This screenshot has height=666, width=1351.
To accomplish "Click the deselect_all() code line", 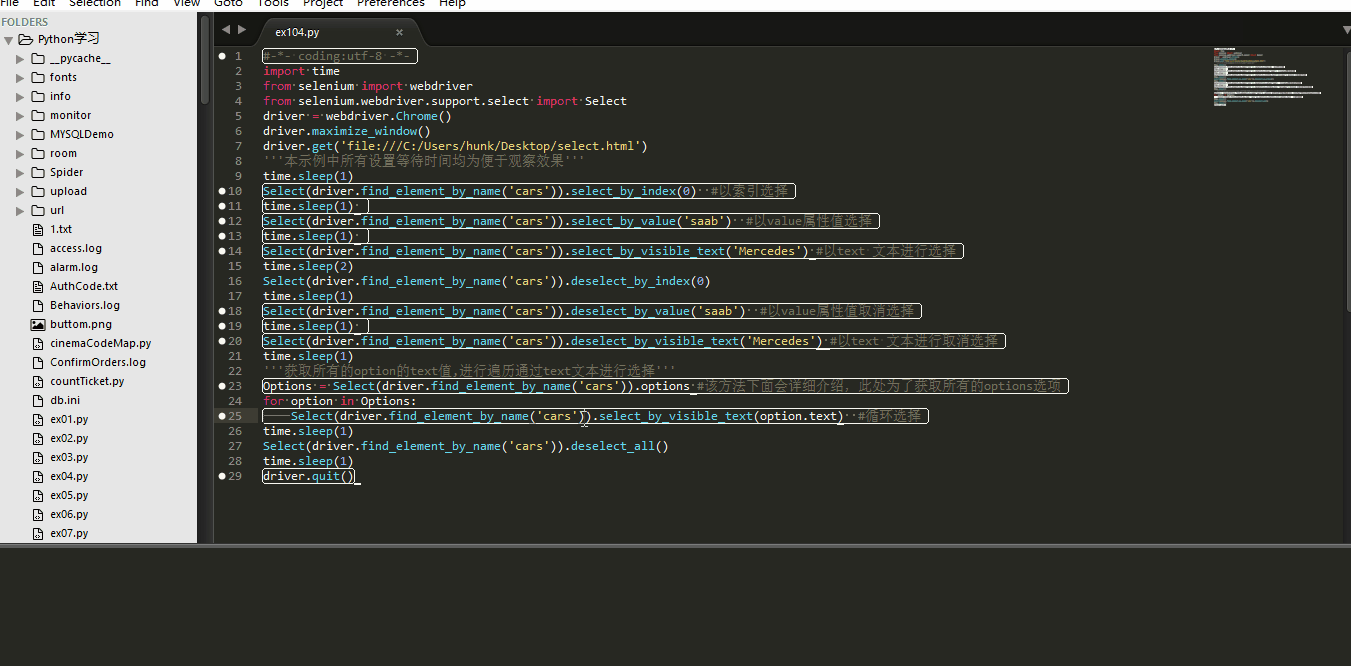I will pyautogui.click(x=466, y=446).
